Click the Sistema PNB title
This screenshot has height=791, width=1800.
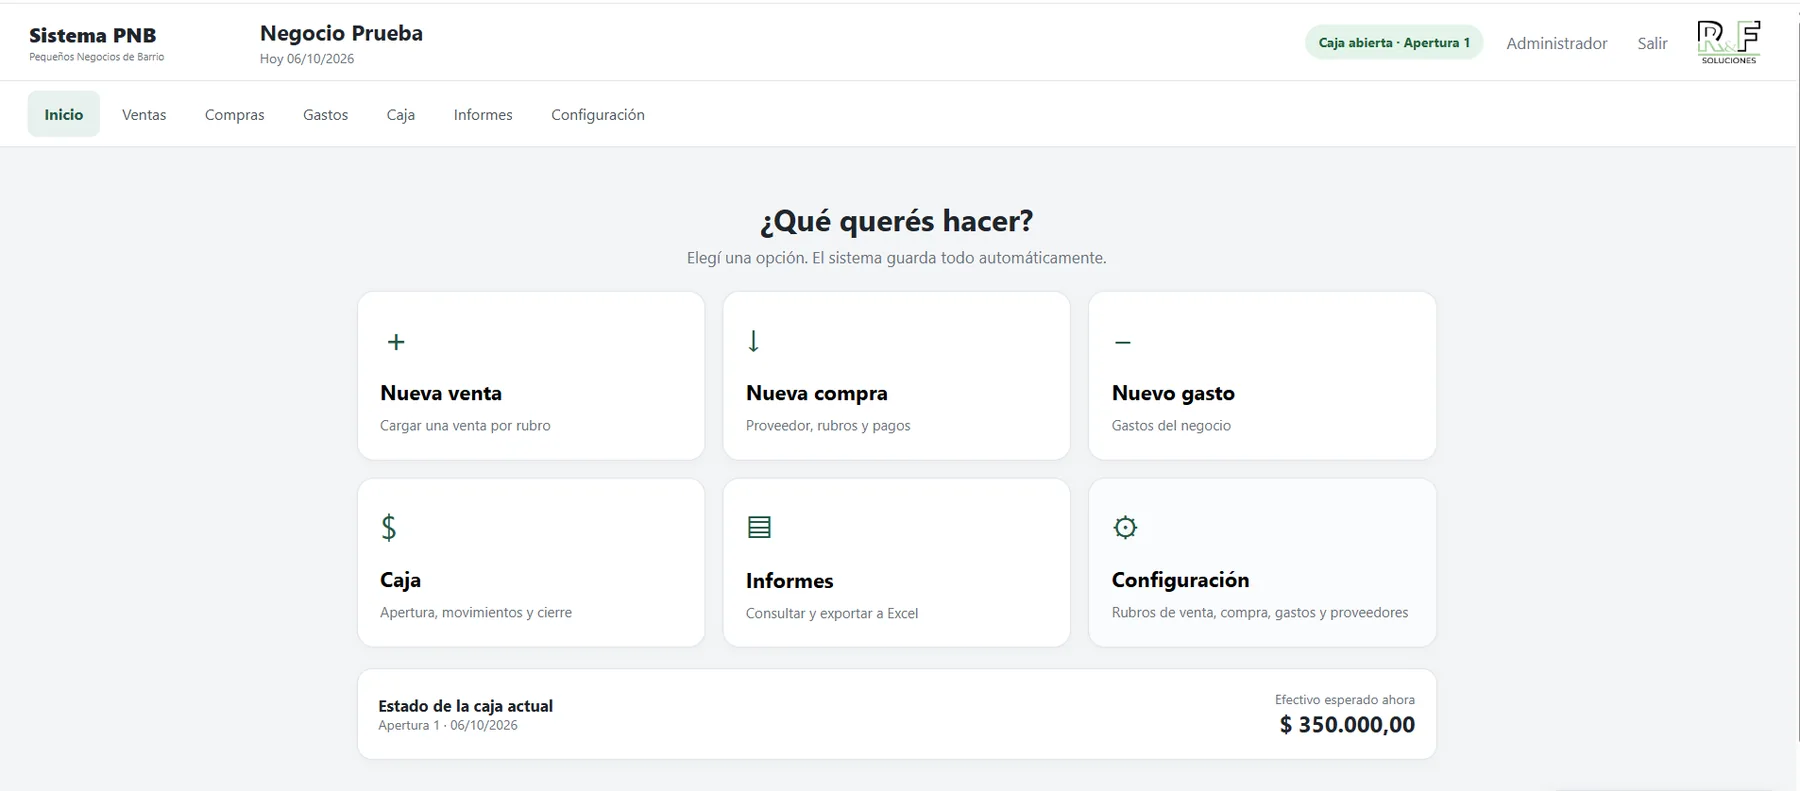(93, 35)
